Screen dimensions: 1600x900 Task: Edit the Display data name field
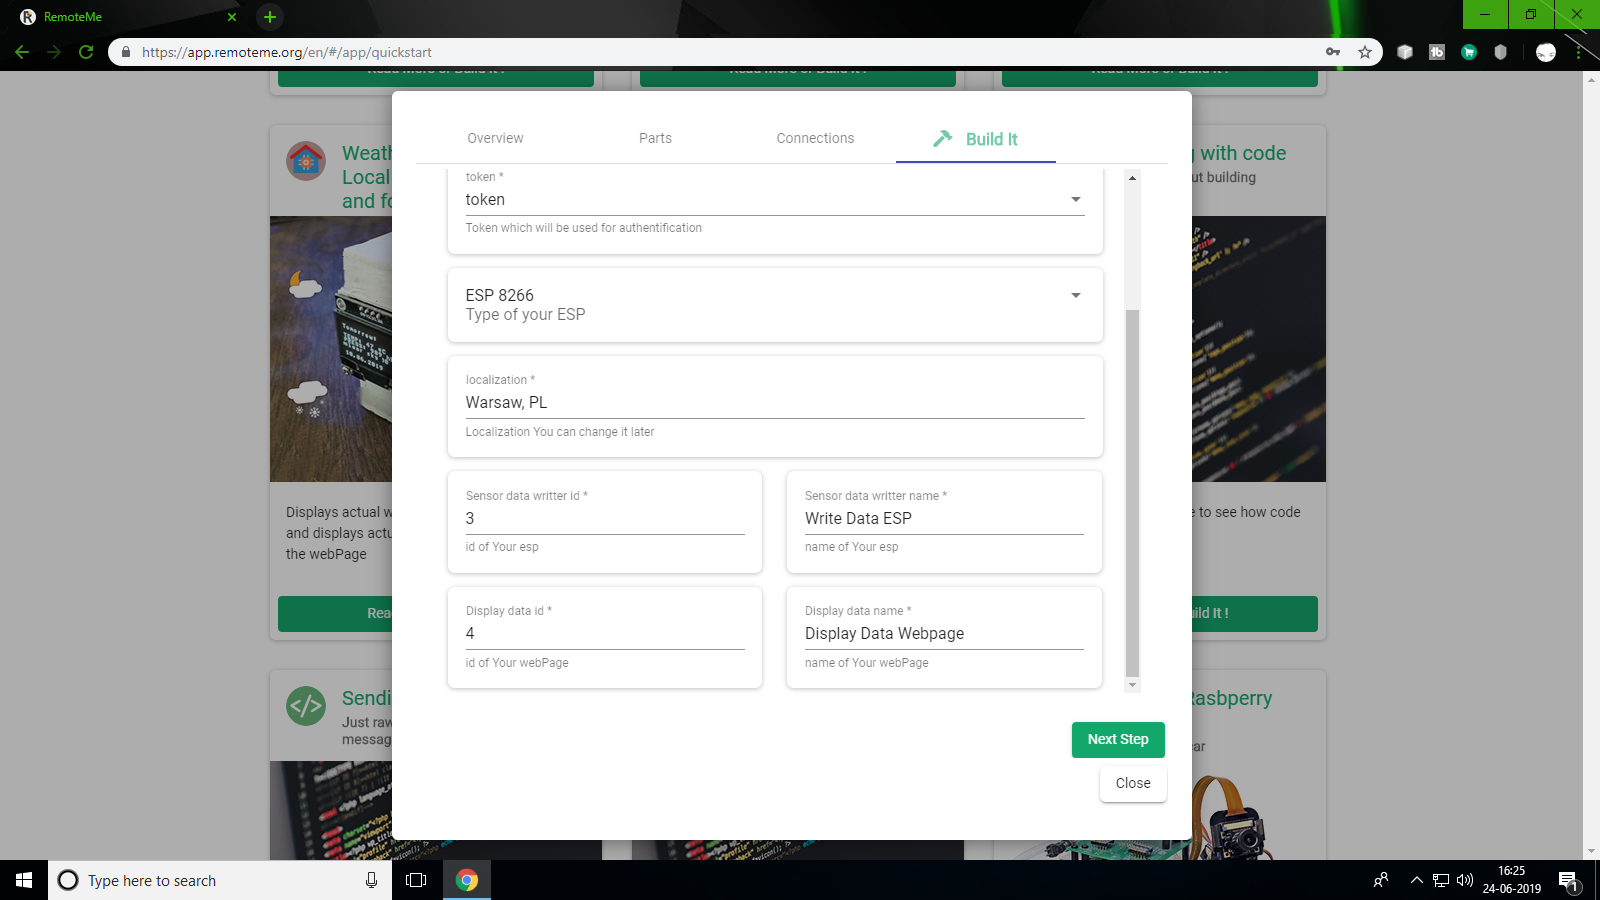[944, 633]
